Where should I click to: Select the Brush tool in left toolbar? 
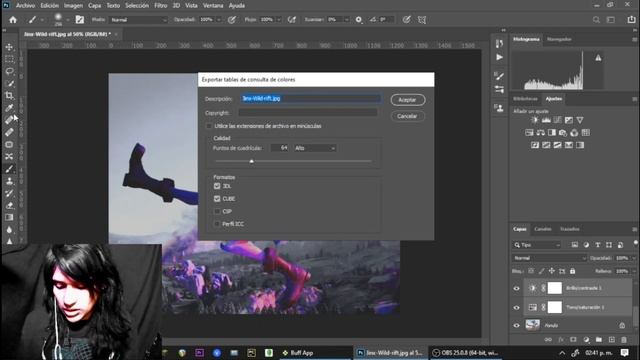[9, 169]
